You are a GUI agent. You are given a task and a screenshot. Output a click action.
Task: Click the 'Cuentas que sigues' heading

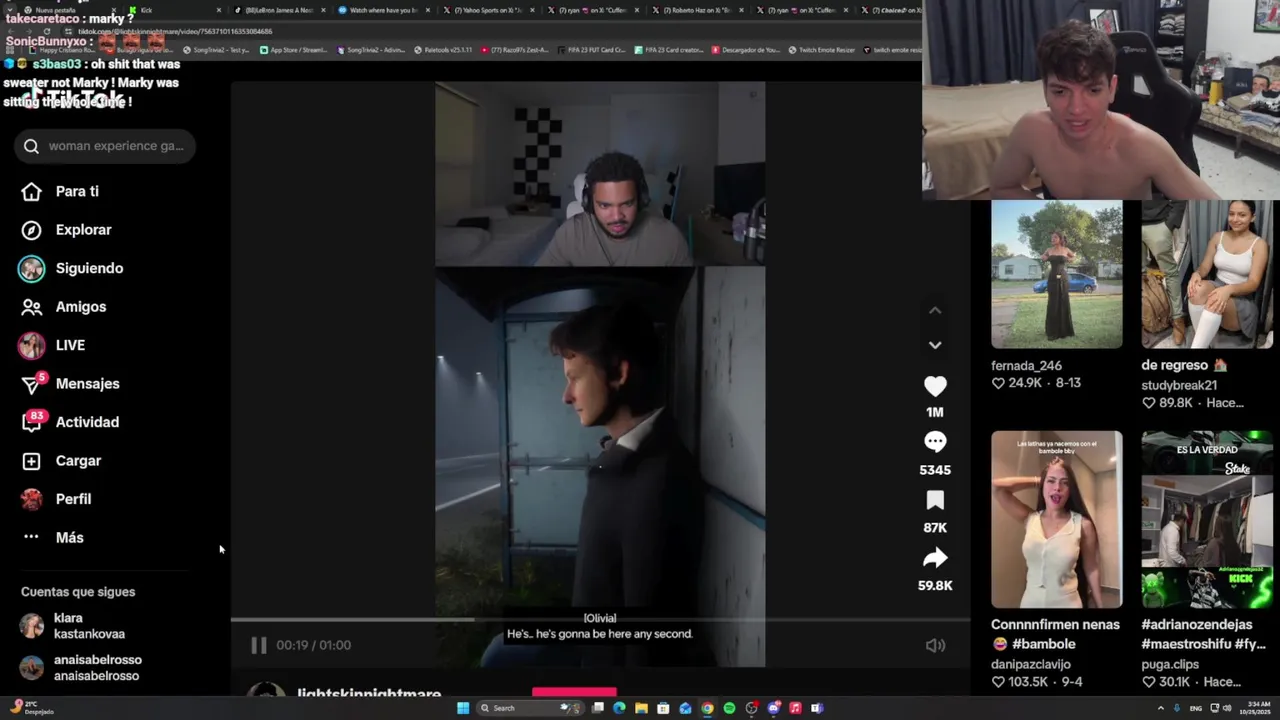[x=78, y=592]
